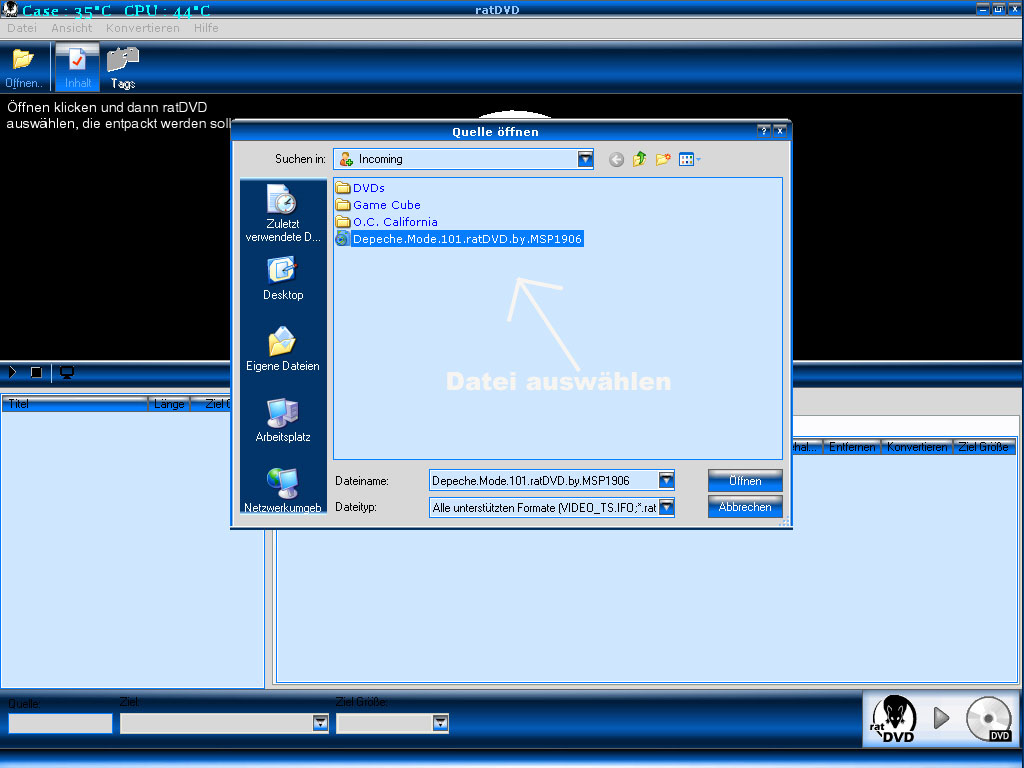Expand the Ziel Größe dropdown at the bottom
The width and height of the screenshot is (1024, 768).
click(x=440, y=723)
